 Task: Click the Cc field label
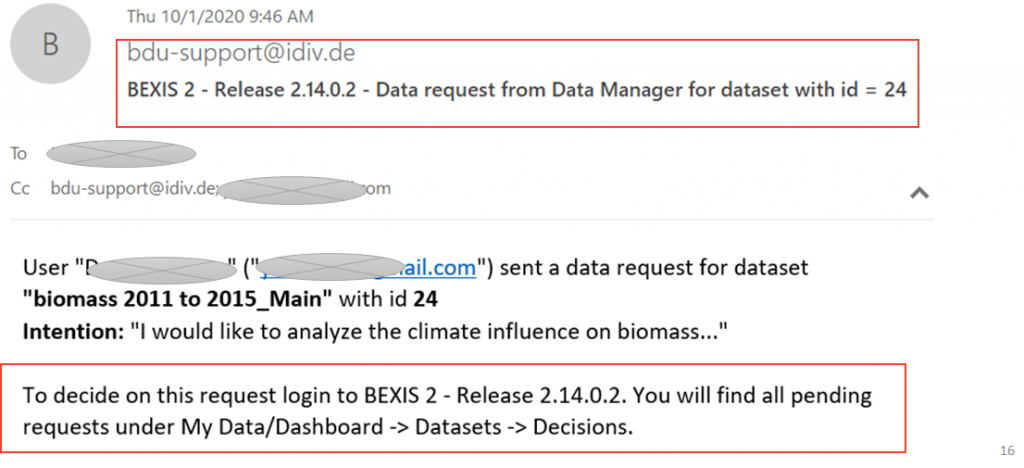(20, 189)
